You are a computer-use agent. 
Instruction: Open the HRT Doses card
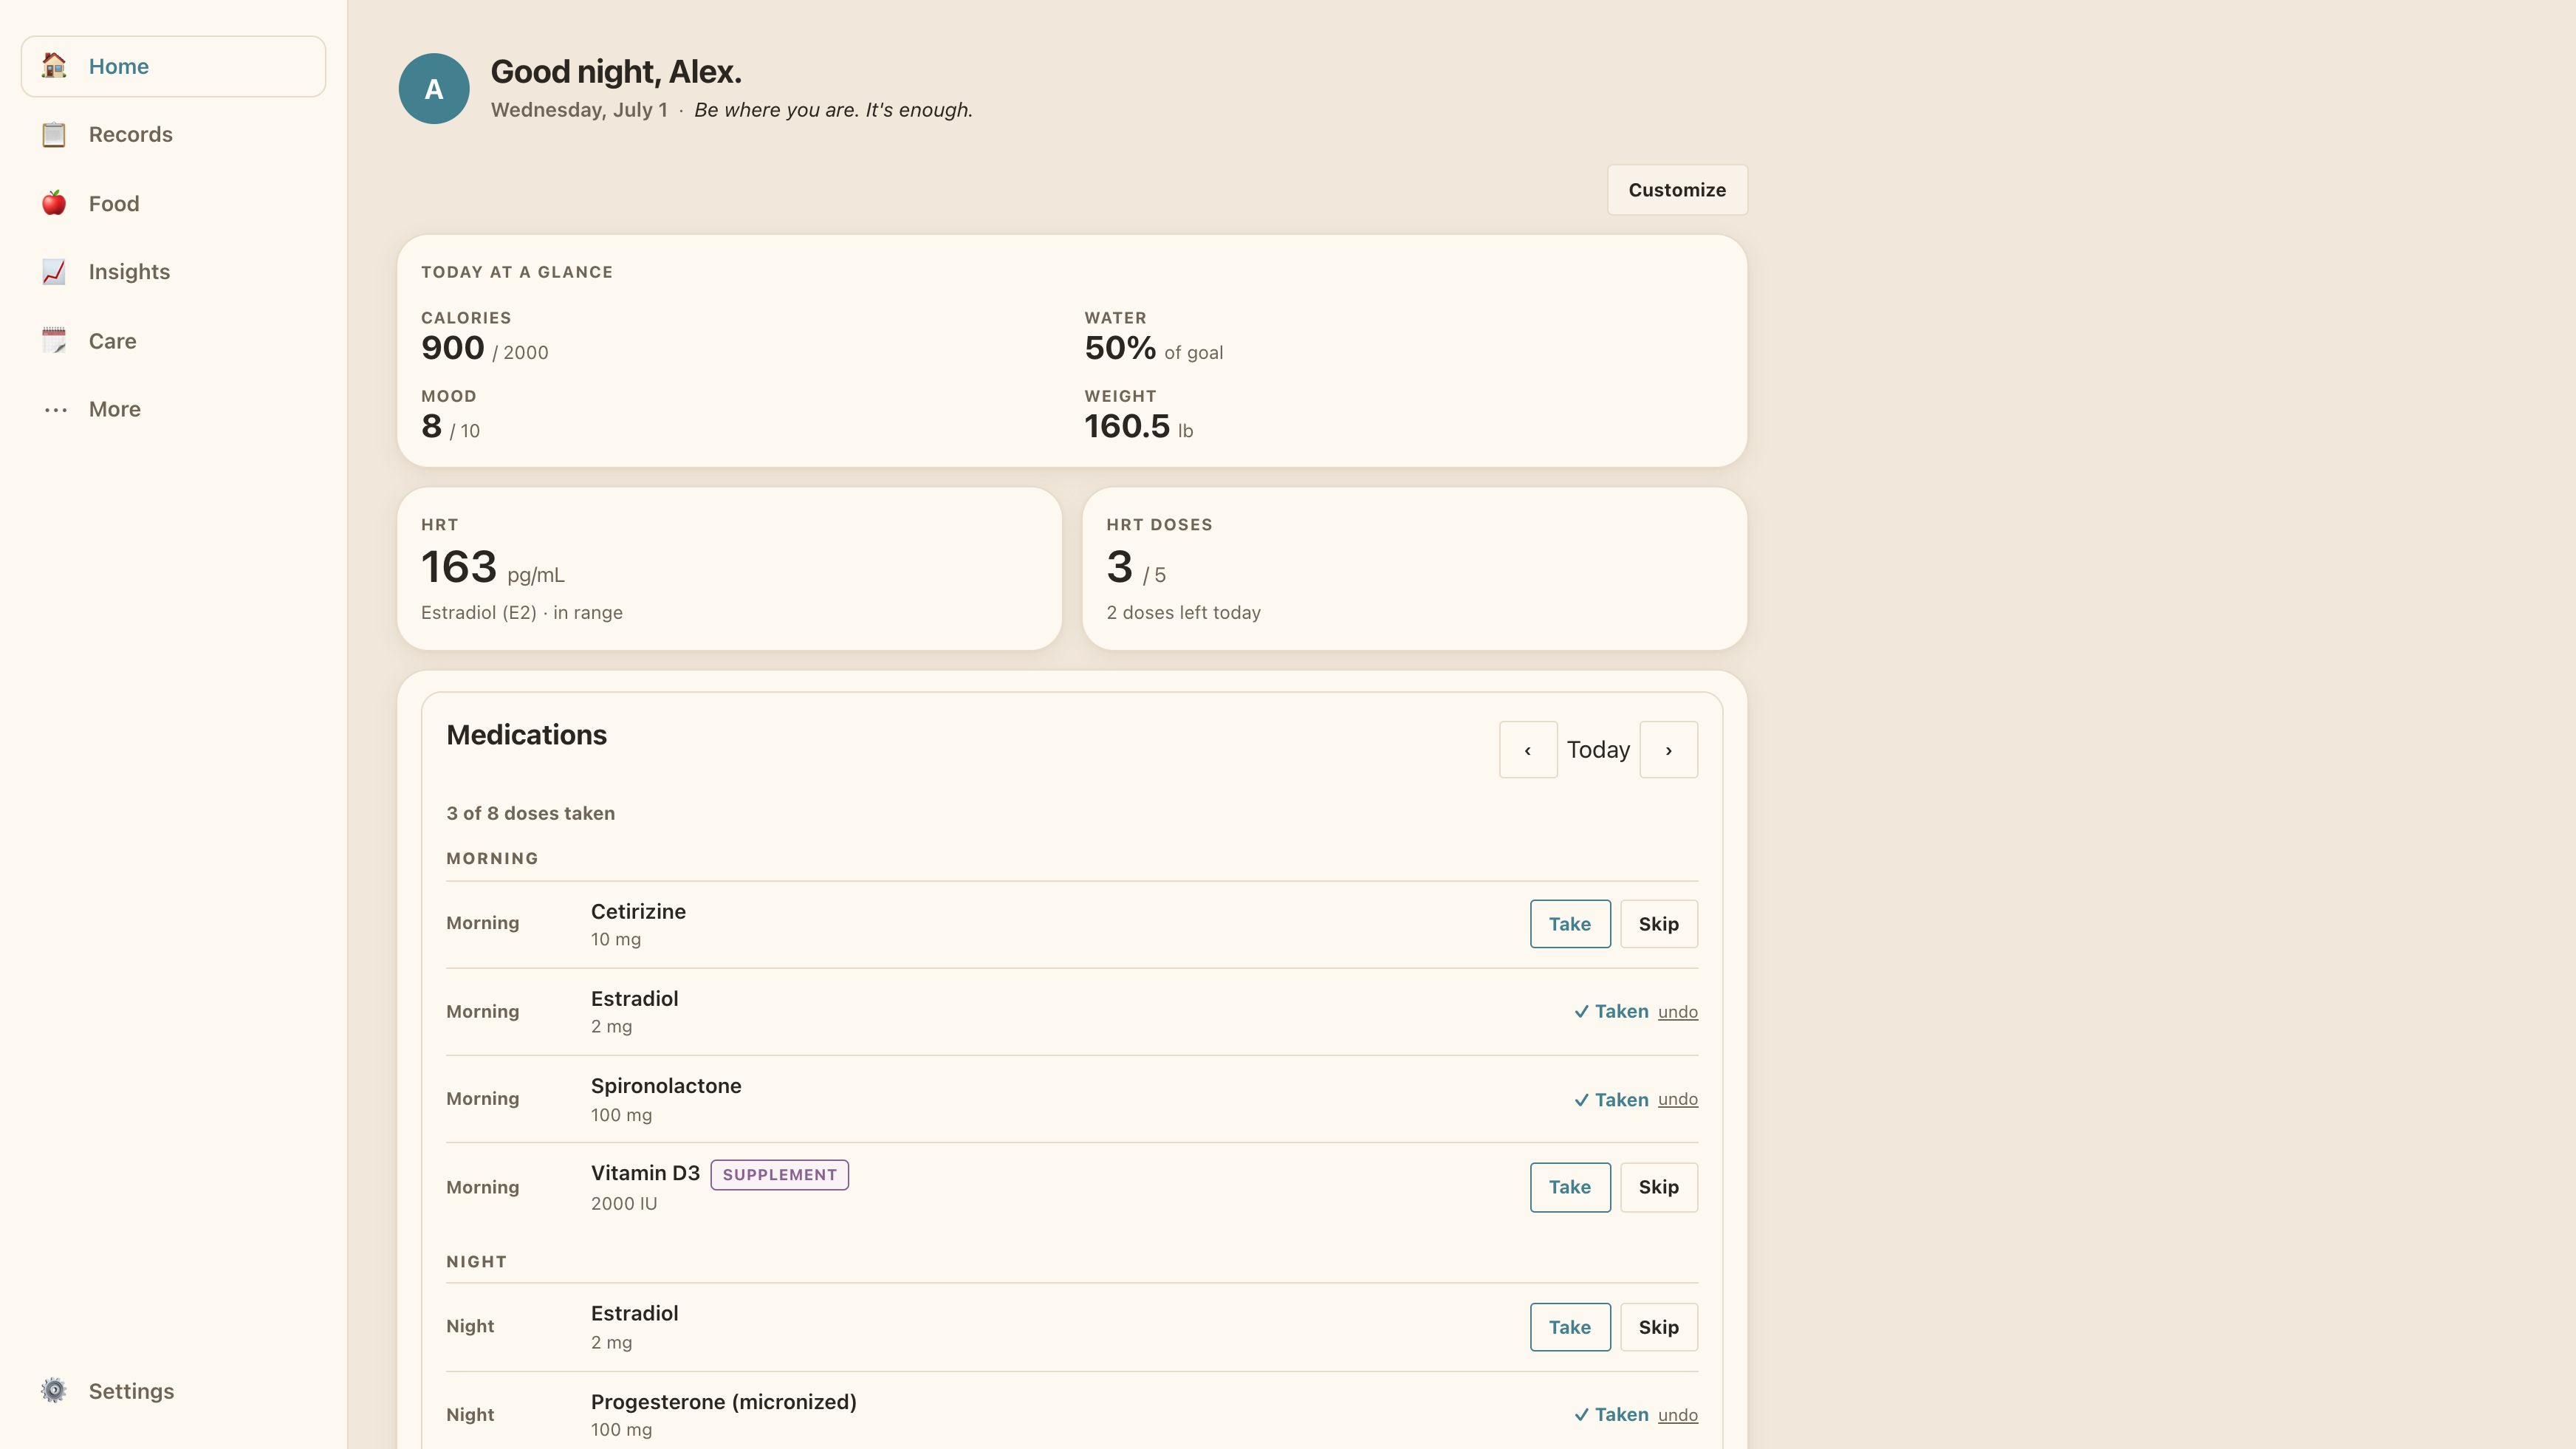(1414, 569)
